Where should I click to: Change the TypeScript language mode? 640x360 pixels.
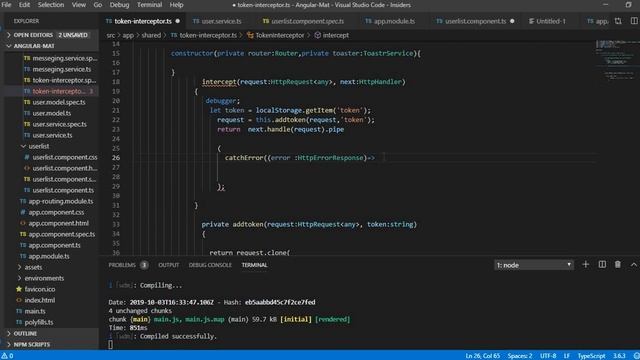pos(591,356)
